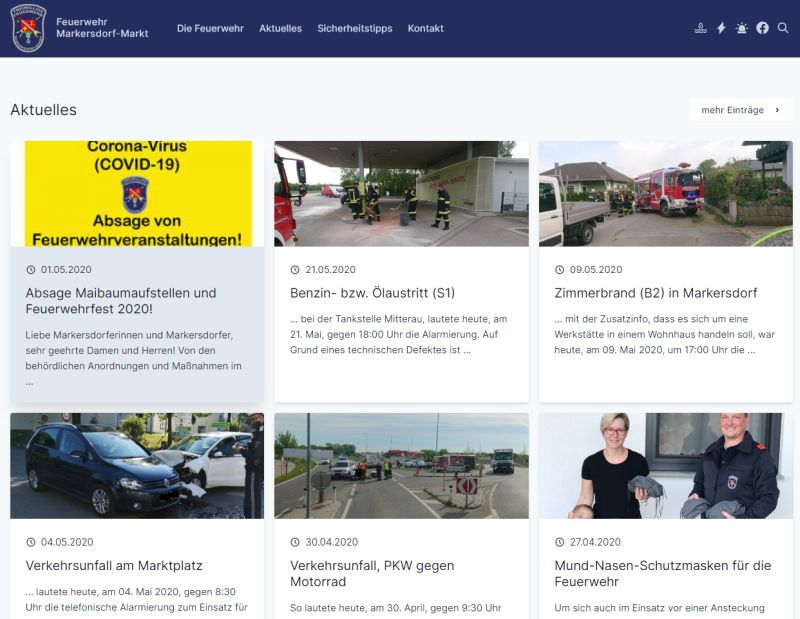Click the siren alarm light icon
The image size is (800, 619).
coord(741,28)
